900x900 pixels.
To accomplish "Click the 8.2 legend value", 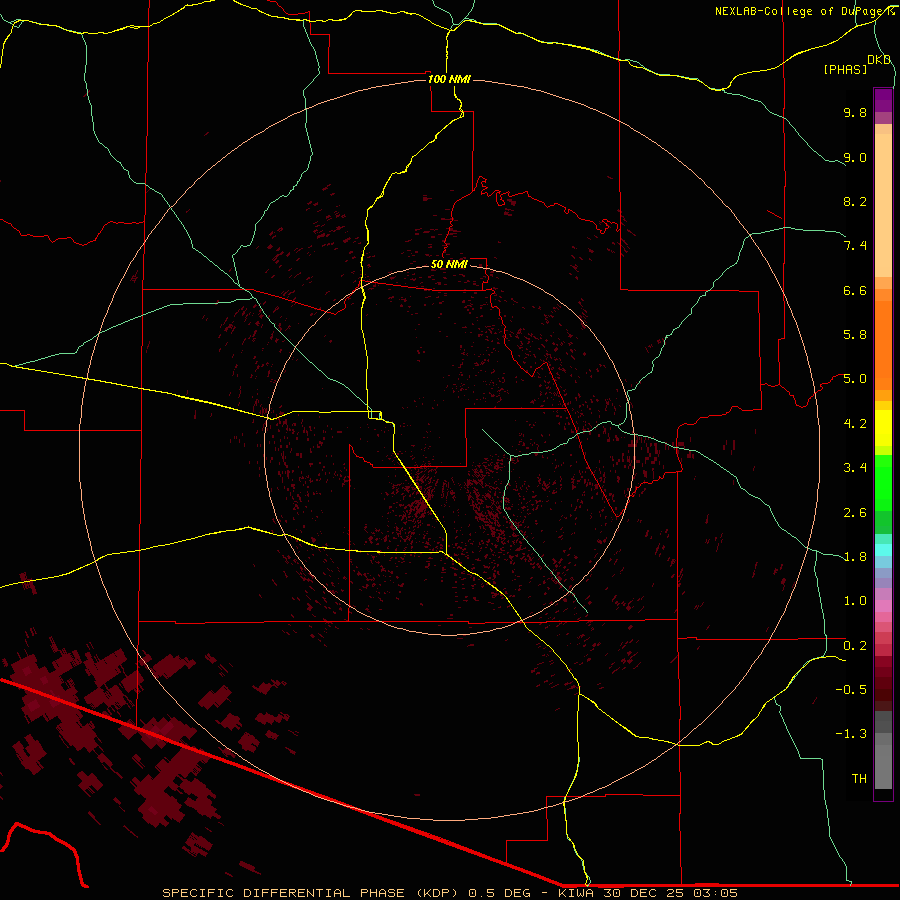I will pyautogui.click(x=855, y=201).
